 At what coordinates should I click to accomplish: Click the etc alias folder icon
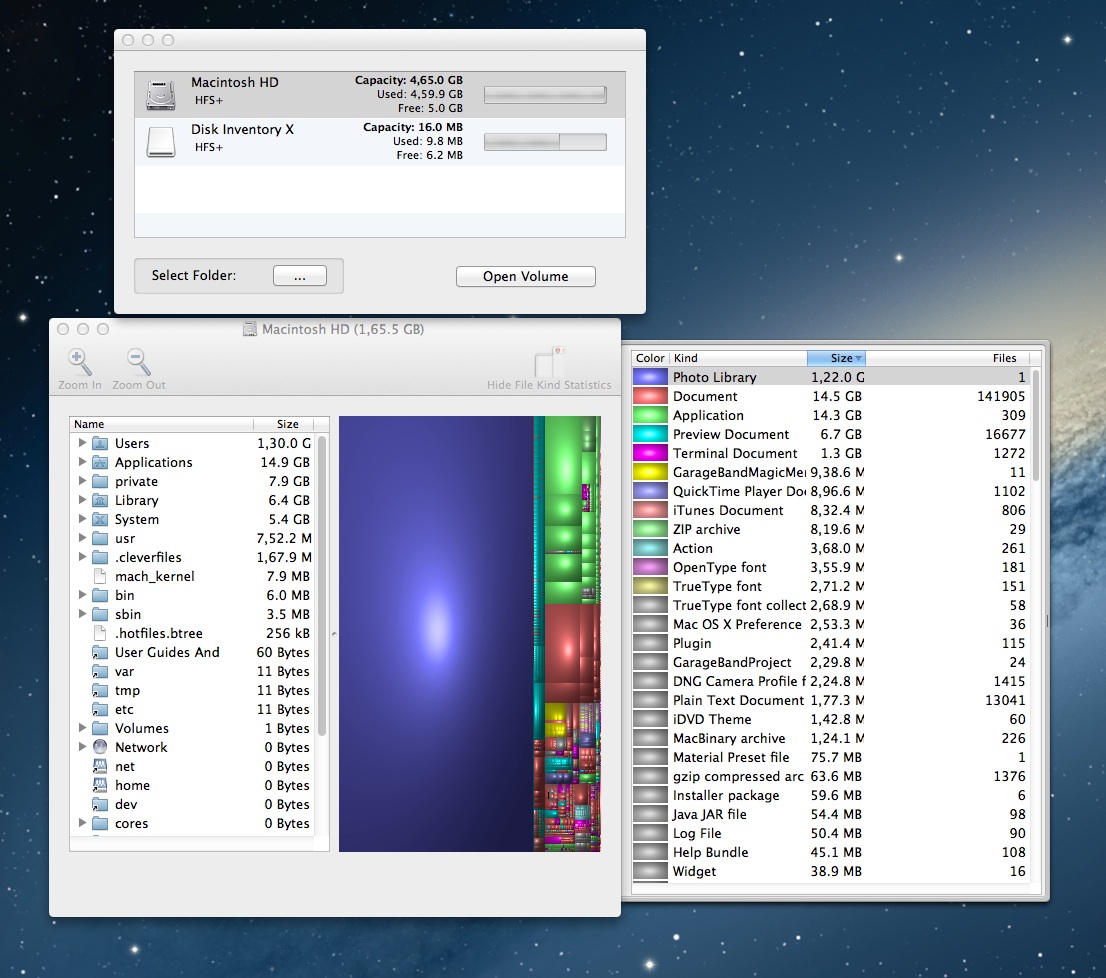[100, 709]
